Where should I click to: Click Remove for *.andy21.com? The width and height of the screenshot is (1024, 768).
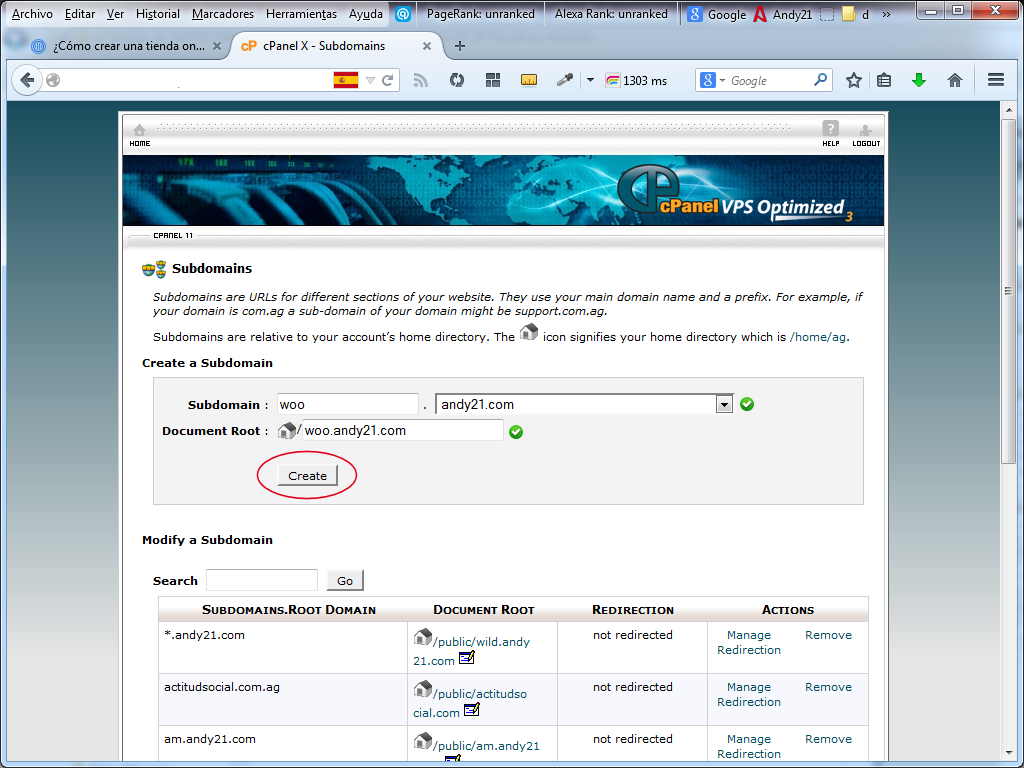pyautogui.click(x=828, y=635)
